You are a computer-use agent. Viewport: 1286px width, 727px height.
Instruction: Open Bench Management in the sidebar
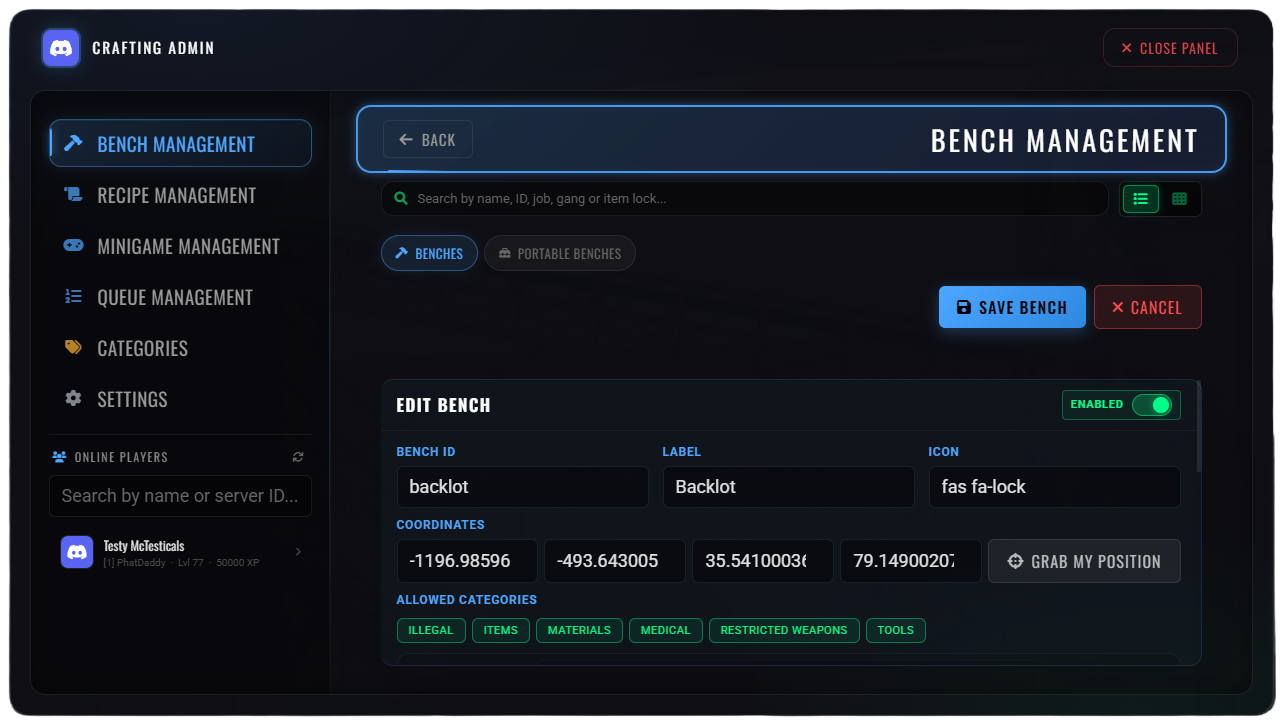(181, 144)
